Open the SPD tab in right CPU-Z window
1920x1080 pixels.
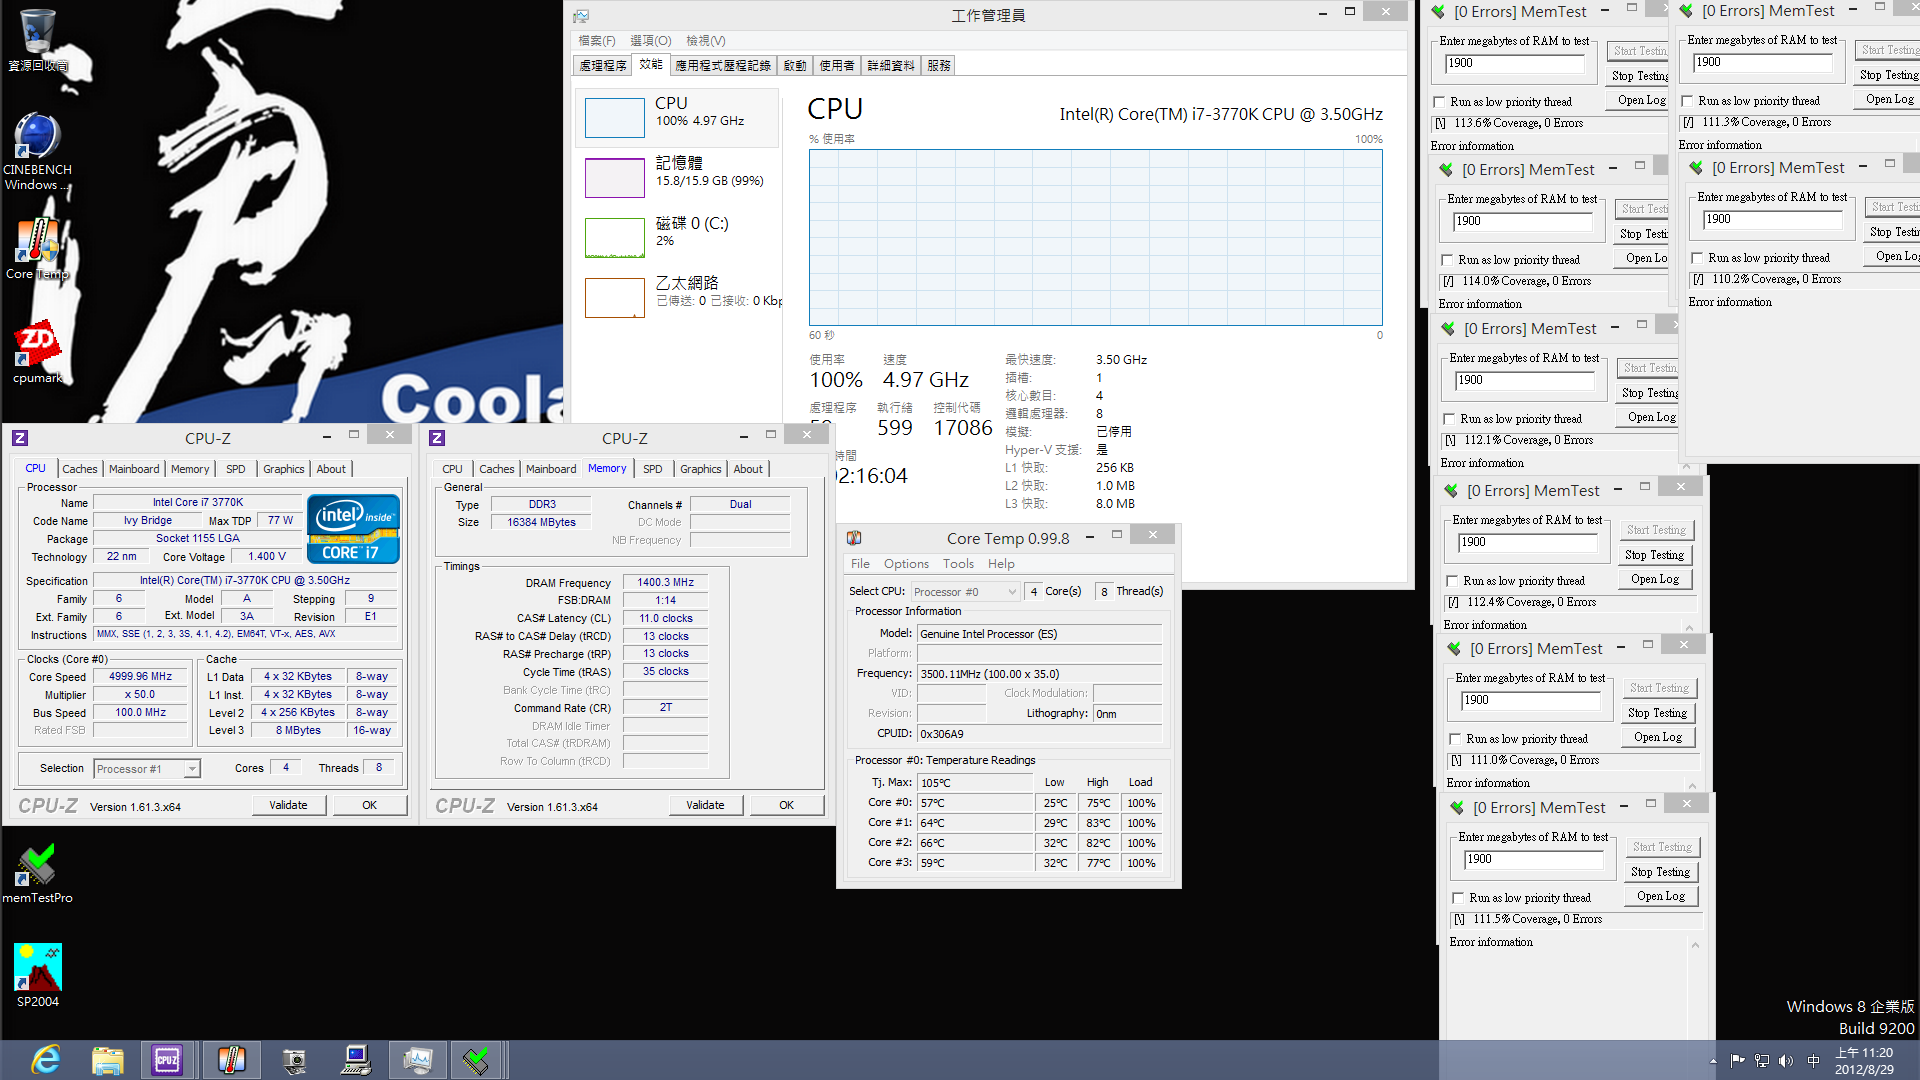[x=652, y=469]
